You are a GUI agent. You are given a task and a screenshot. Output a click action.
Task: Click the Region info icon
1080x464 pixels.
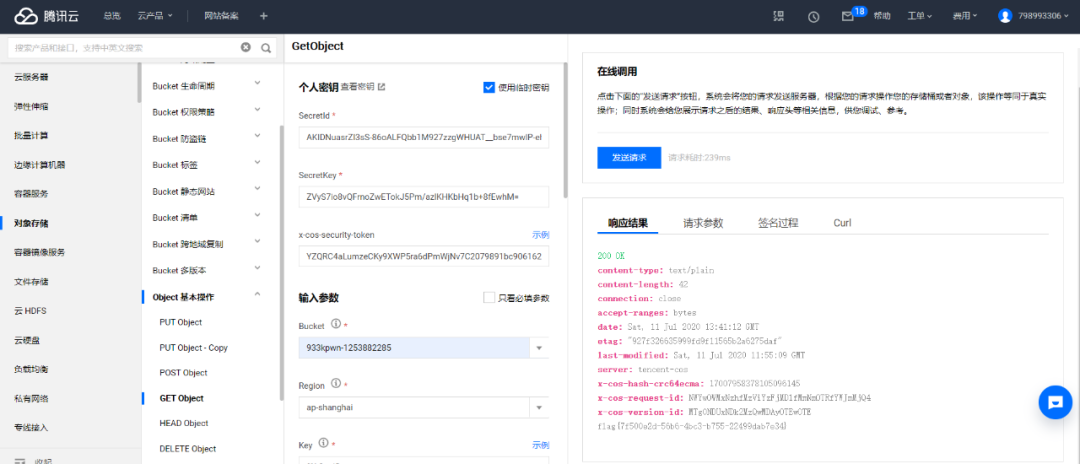point(336,383)
